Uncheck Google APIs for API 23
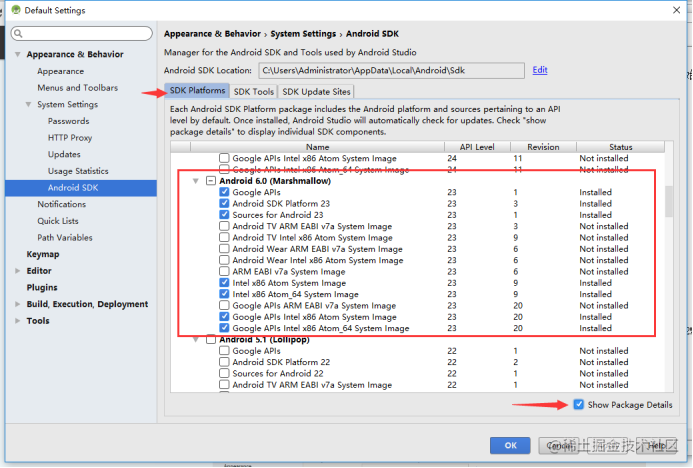The image size is (693, 468). pyautogui.click(x=225, y=192)
